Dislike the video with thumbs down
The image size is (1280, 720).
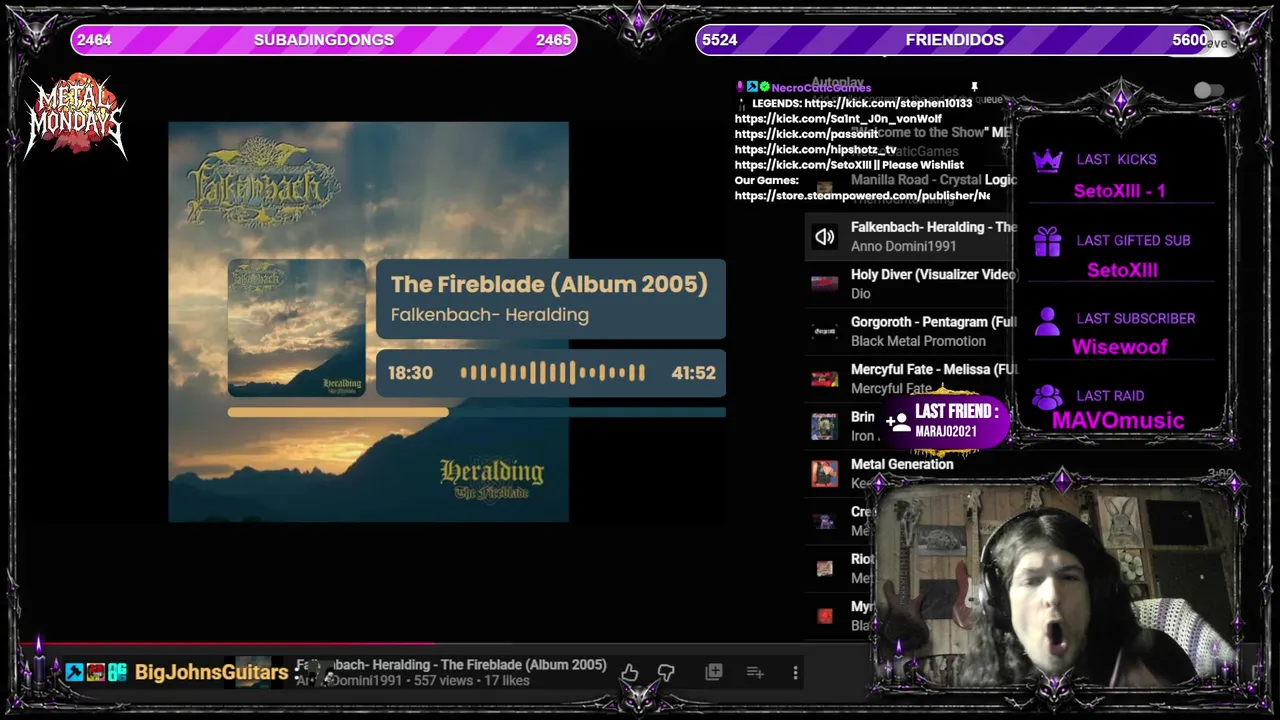click(x=666, y=673)
